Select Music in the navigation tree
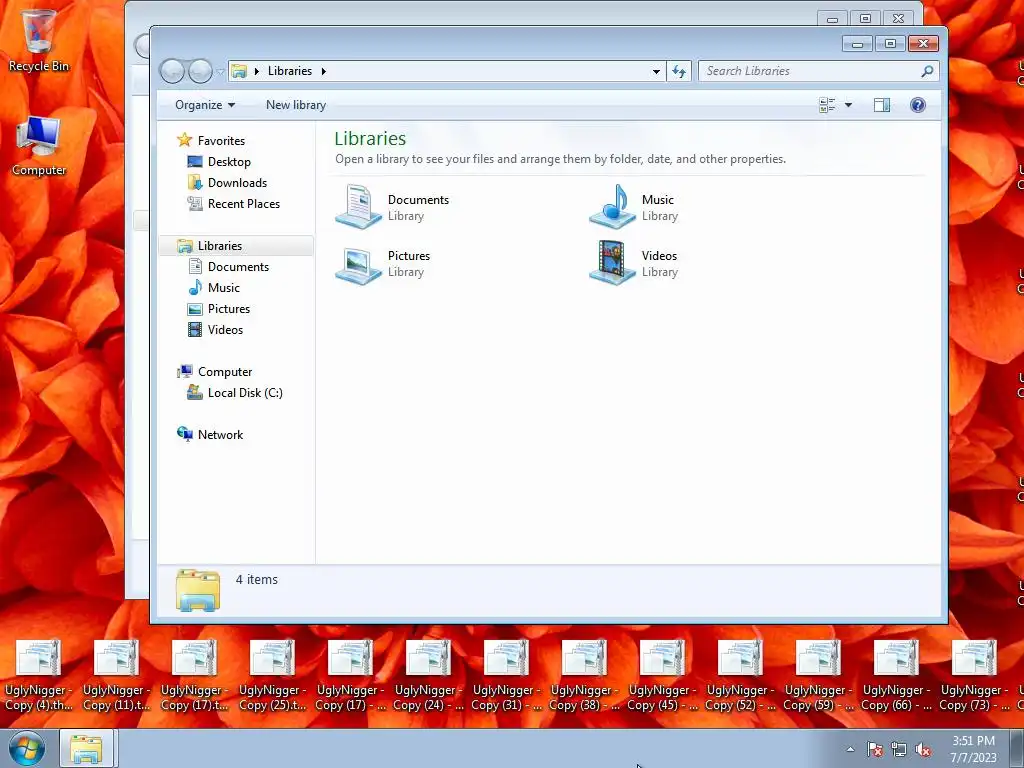Image resolution: width=1024 pixels, height=768 pixels. point(223,288)
